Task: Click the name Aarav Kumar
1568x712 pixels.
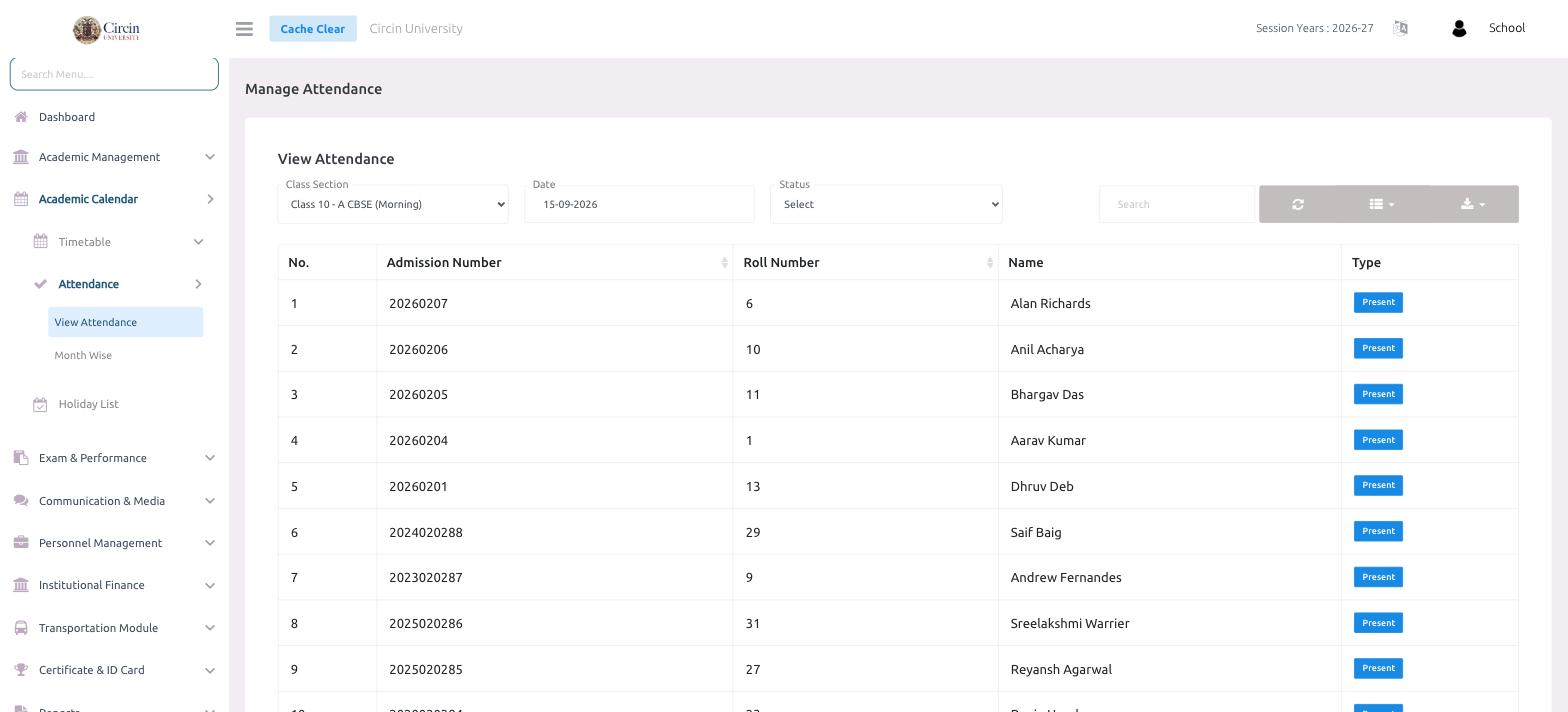Action: click(1048, 440)
